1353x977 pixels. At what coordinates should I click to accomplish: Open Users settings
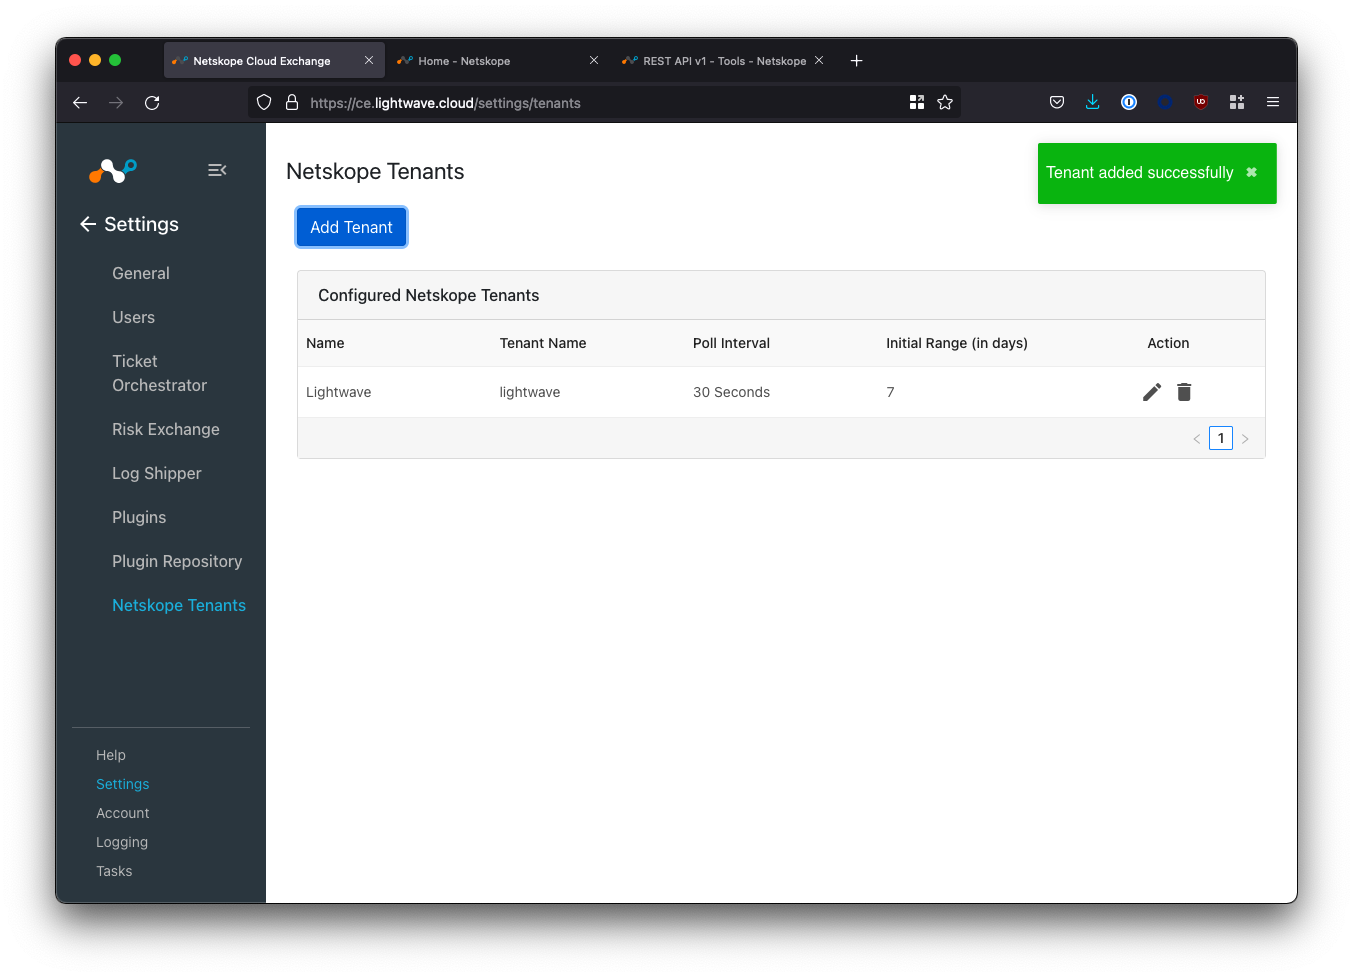point(133,317)
